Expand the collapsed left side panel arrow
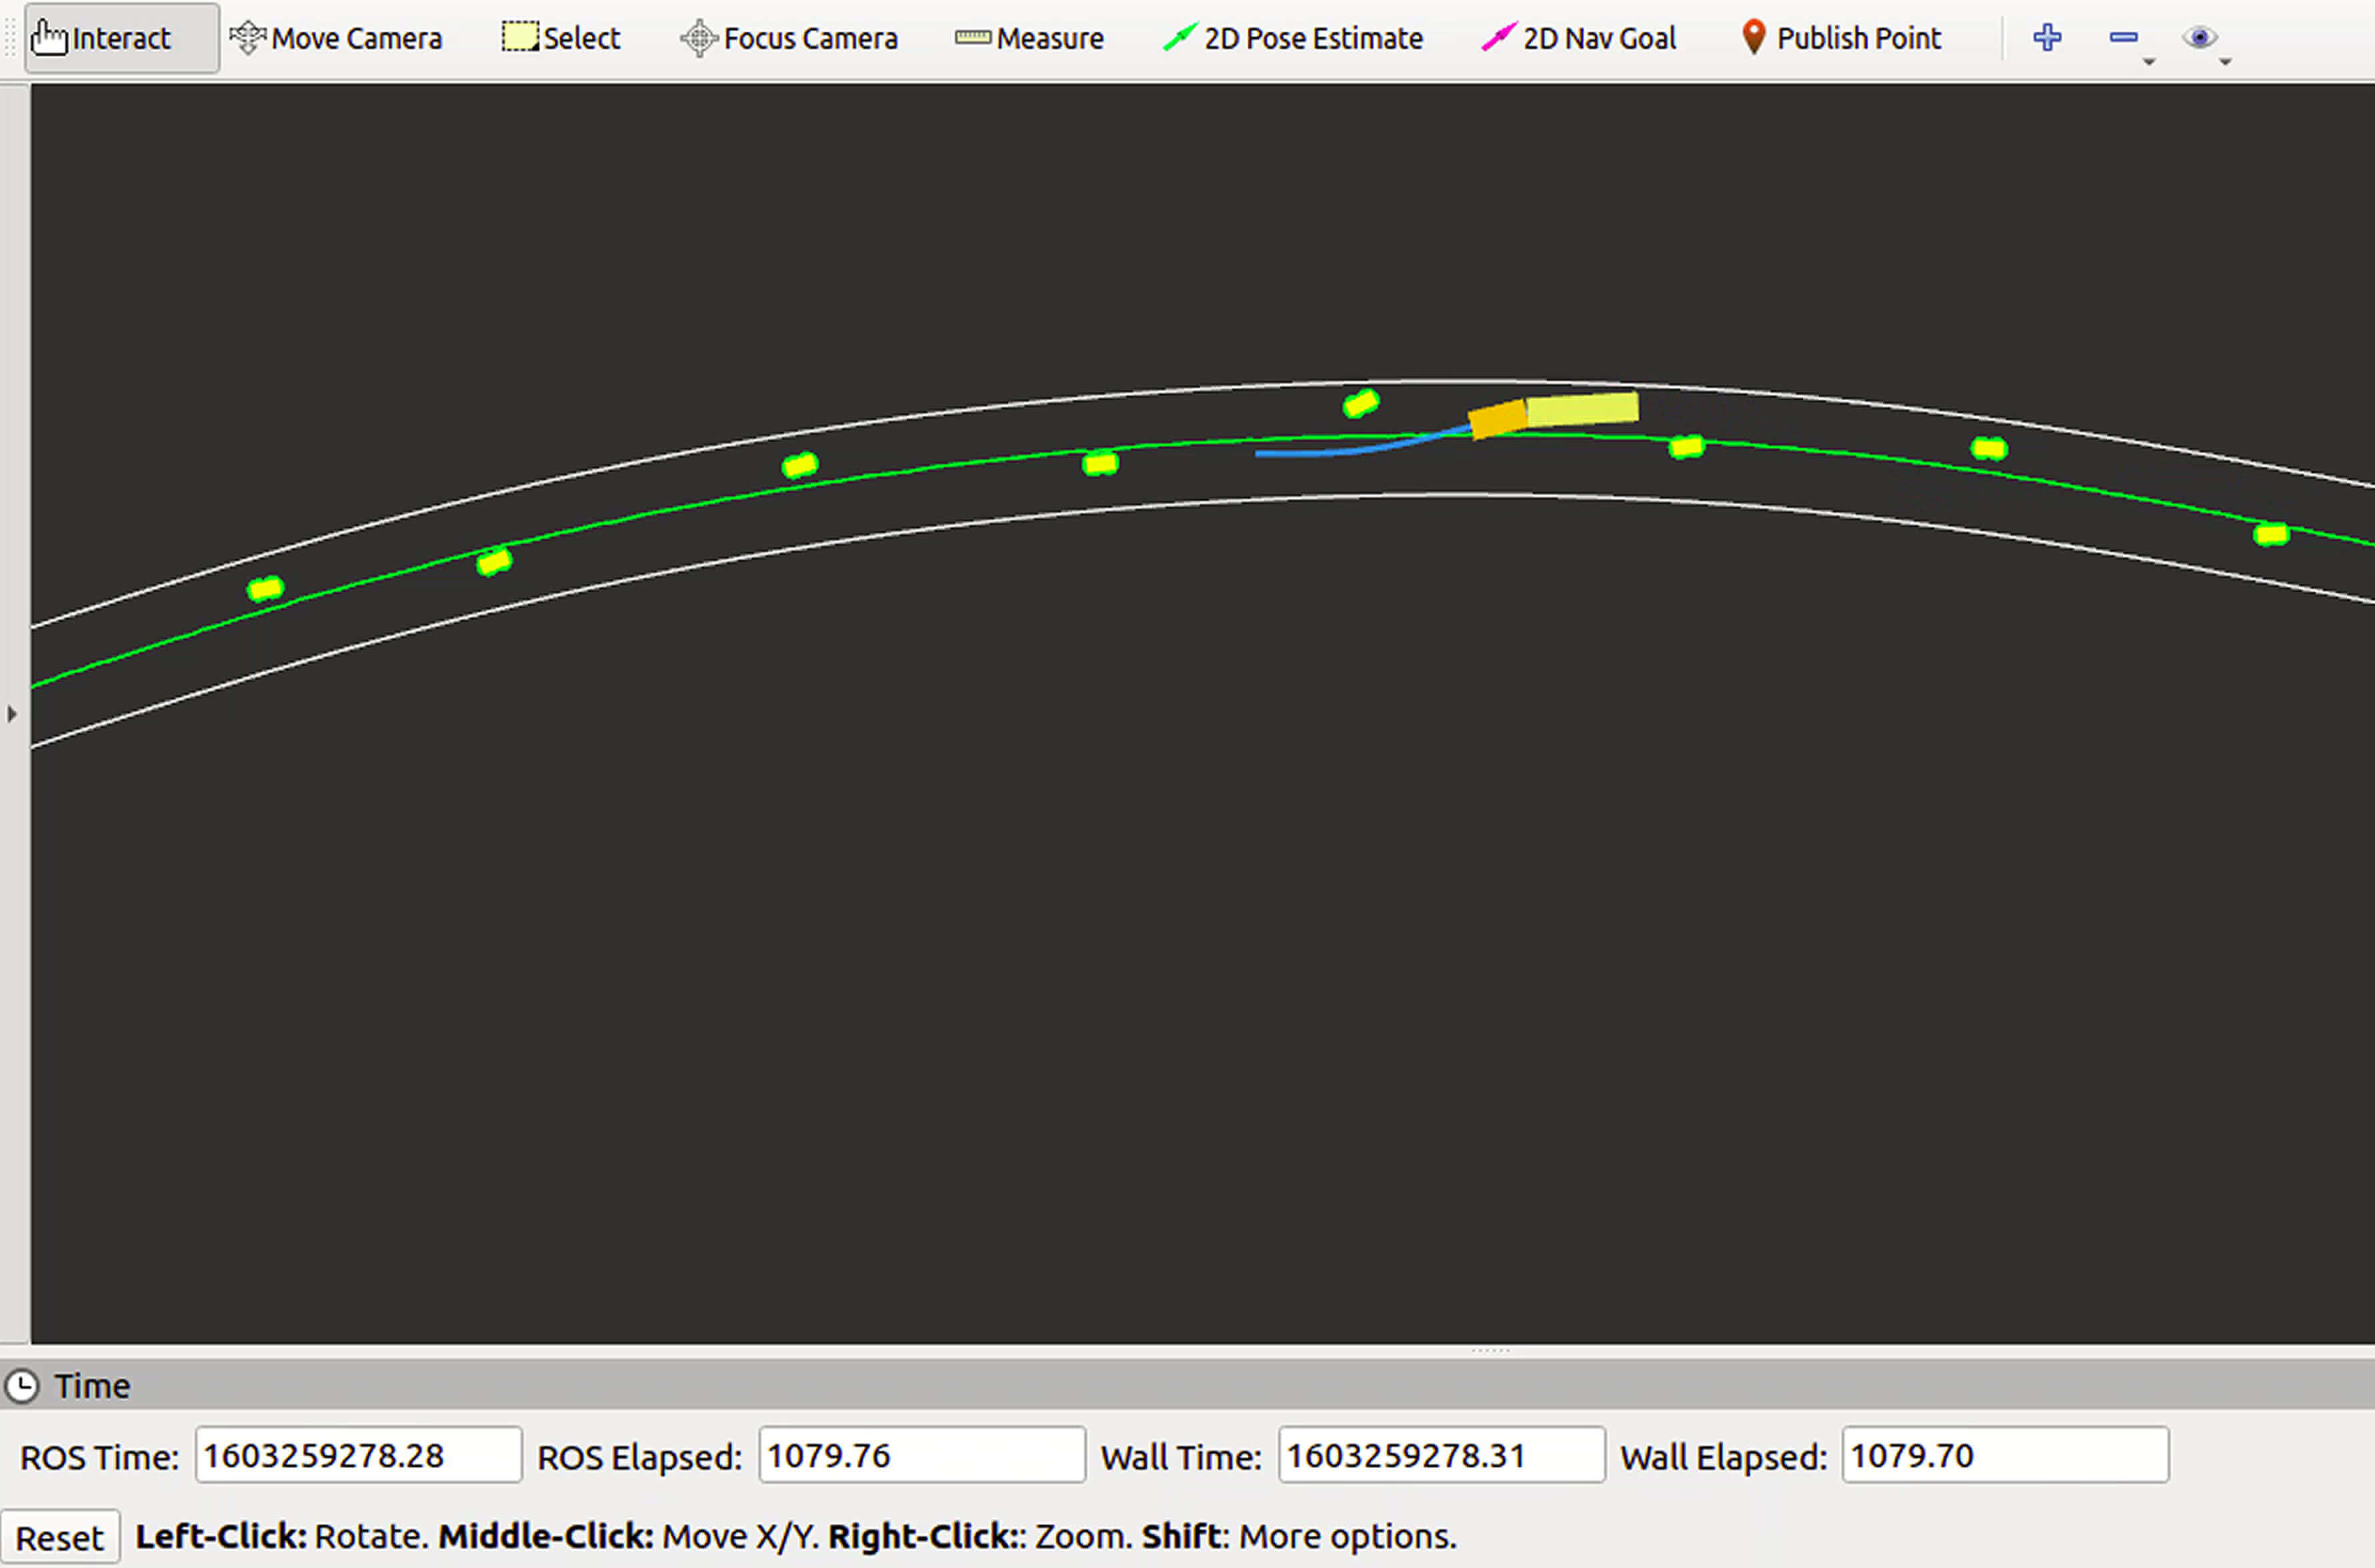The height and width of the screenshot is (1568, 2375). pos(12,714)
